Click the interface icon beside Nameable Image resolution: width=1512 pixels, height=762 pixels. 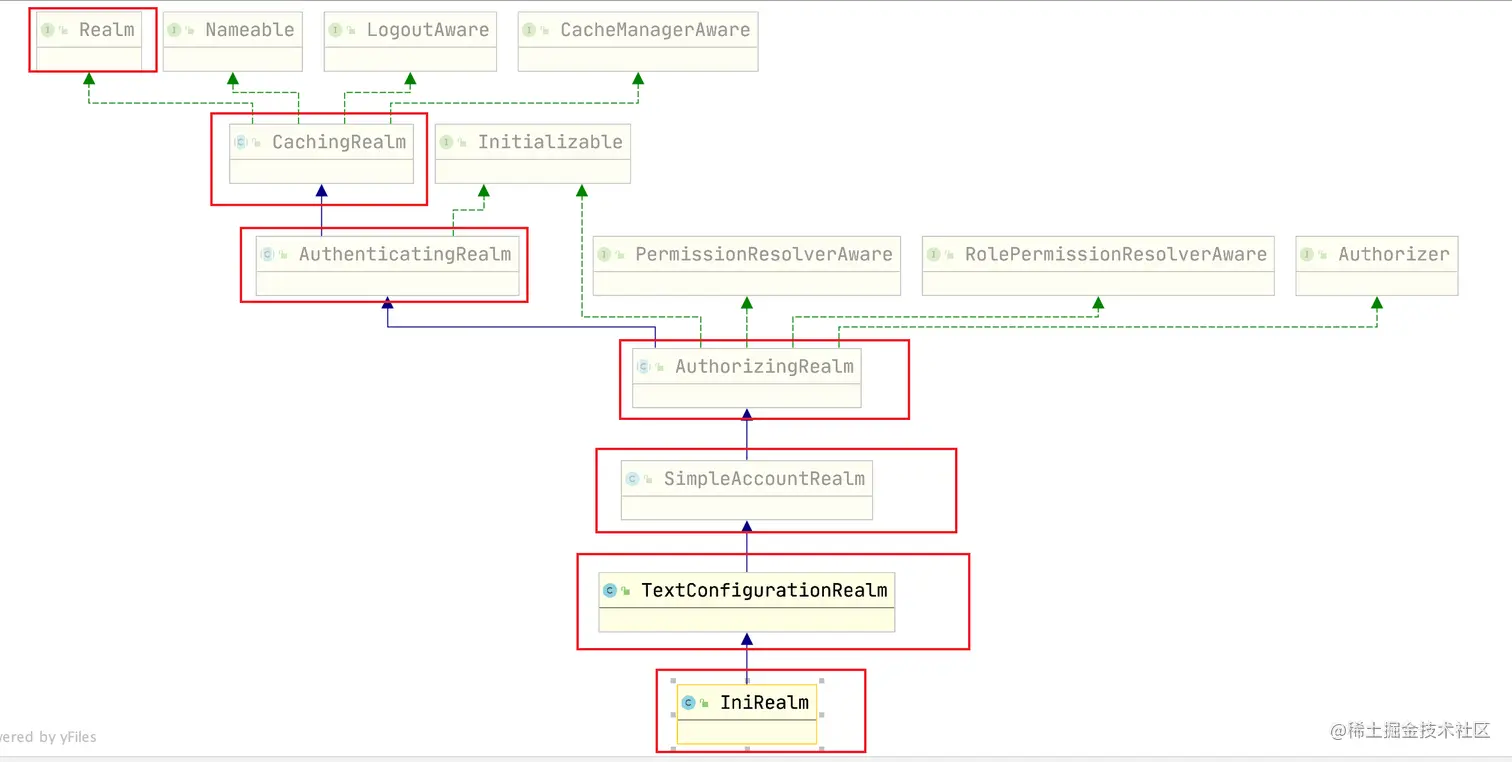tap(174, 30)
